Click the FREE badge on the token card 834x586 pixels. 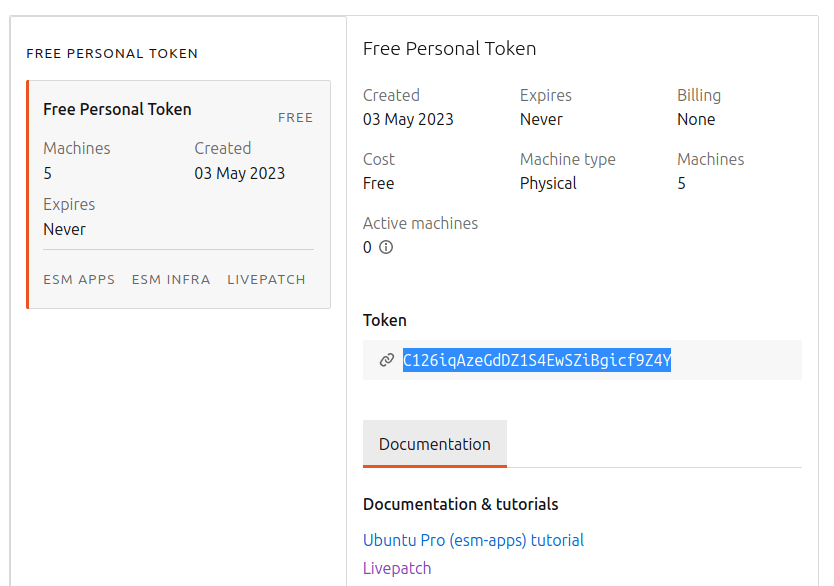click(x=295, y=117)
